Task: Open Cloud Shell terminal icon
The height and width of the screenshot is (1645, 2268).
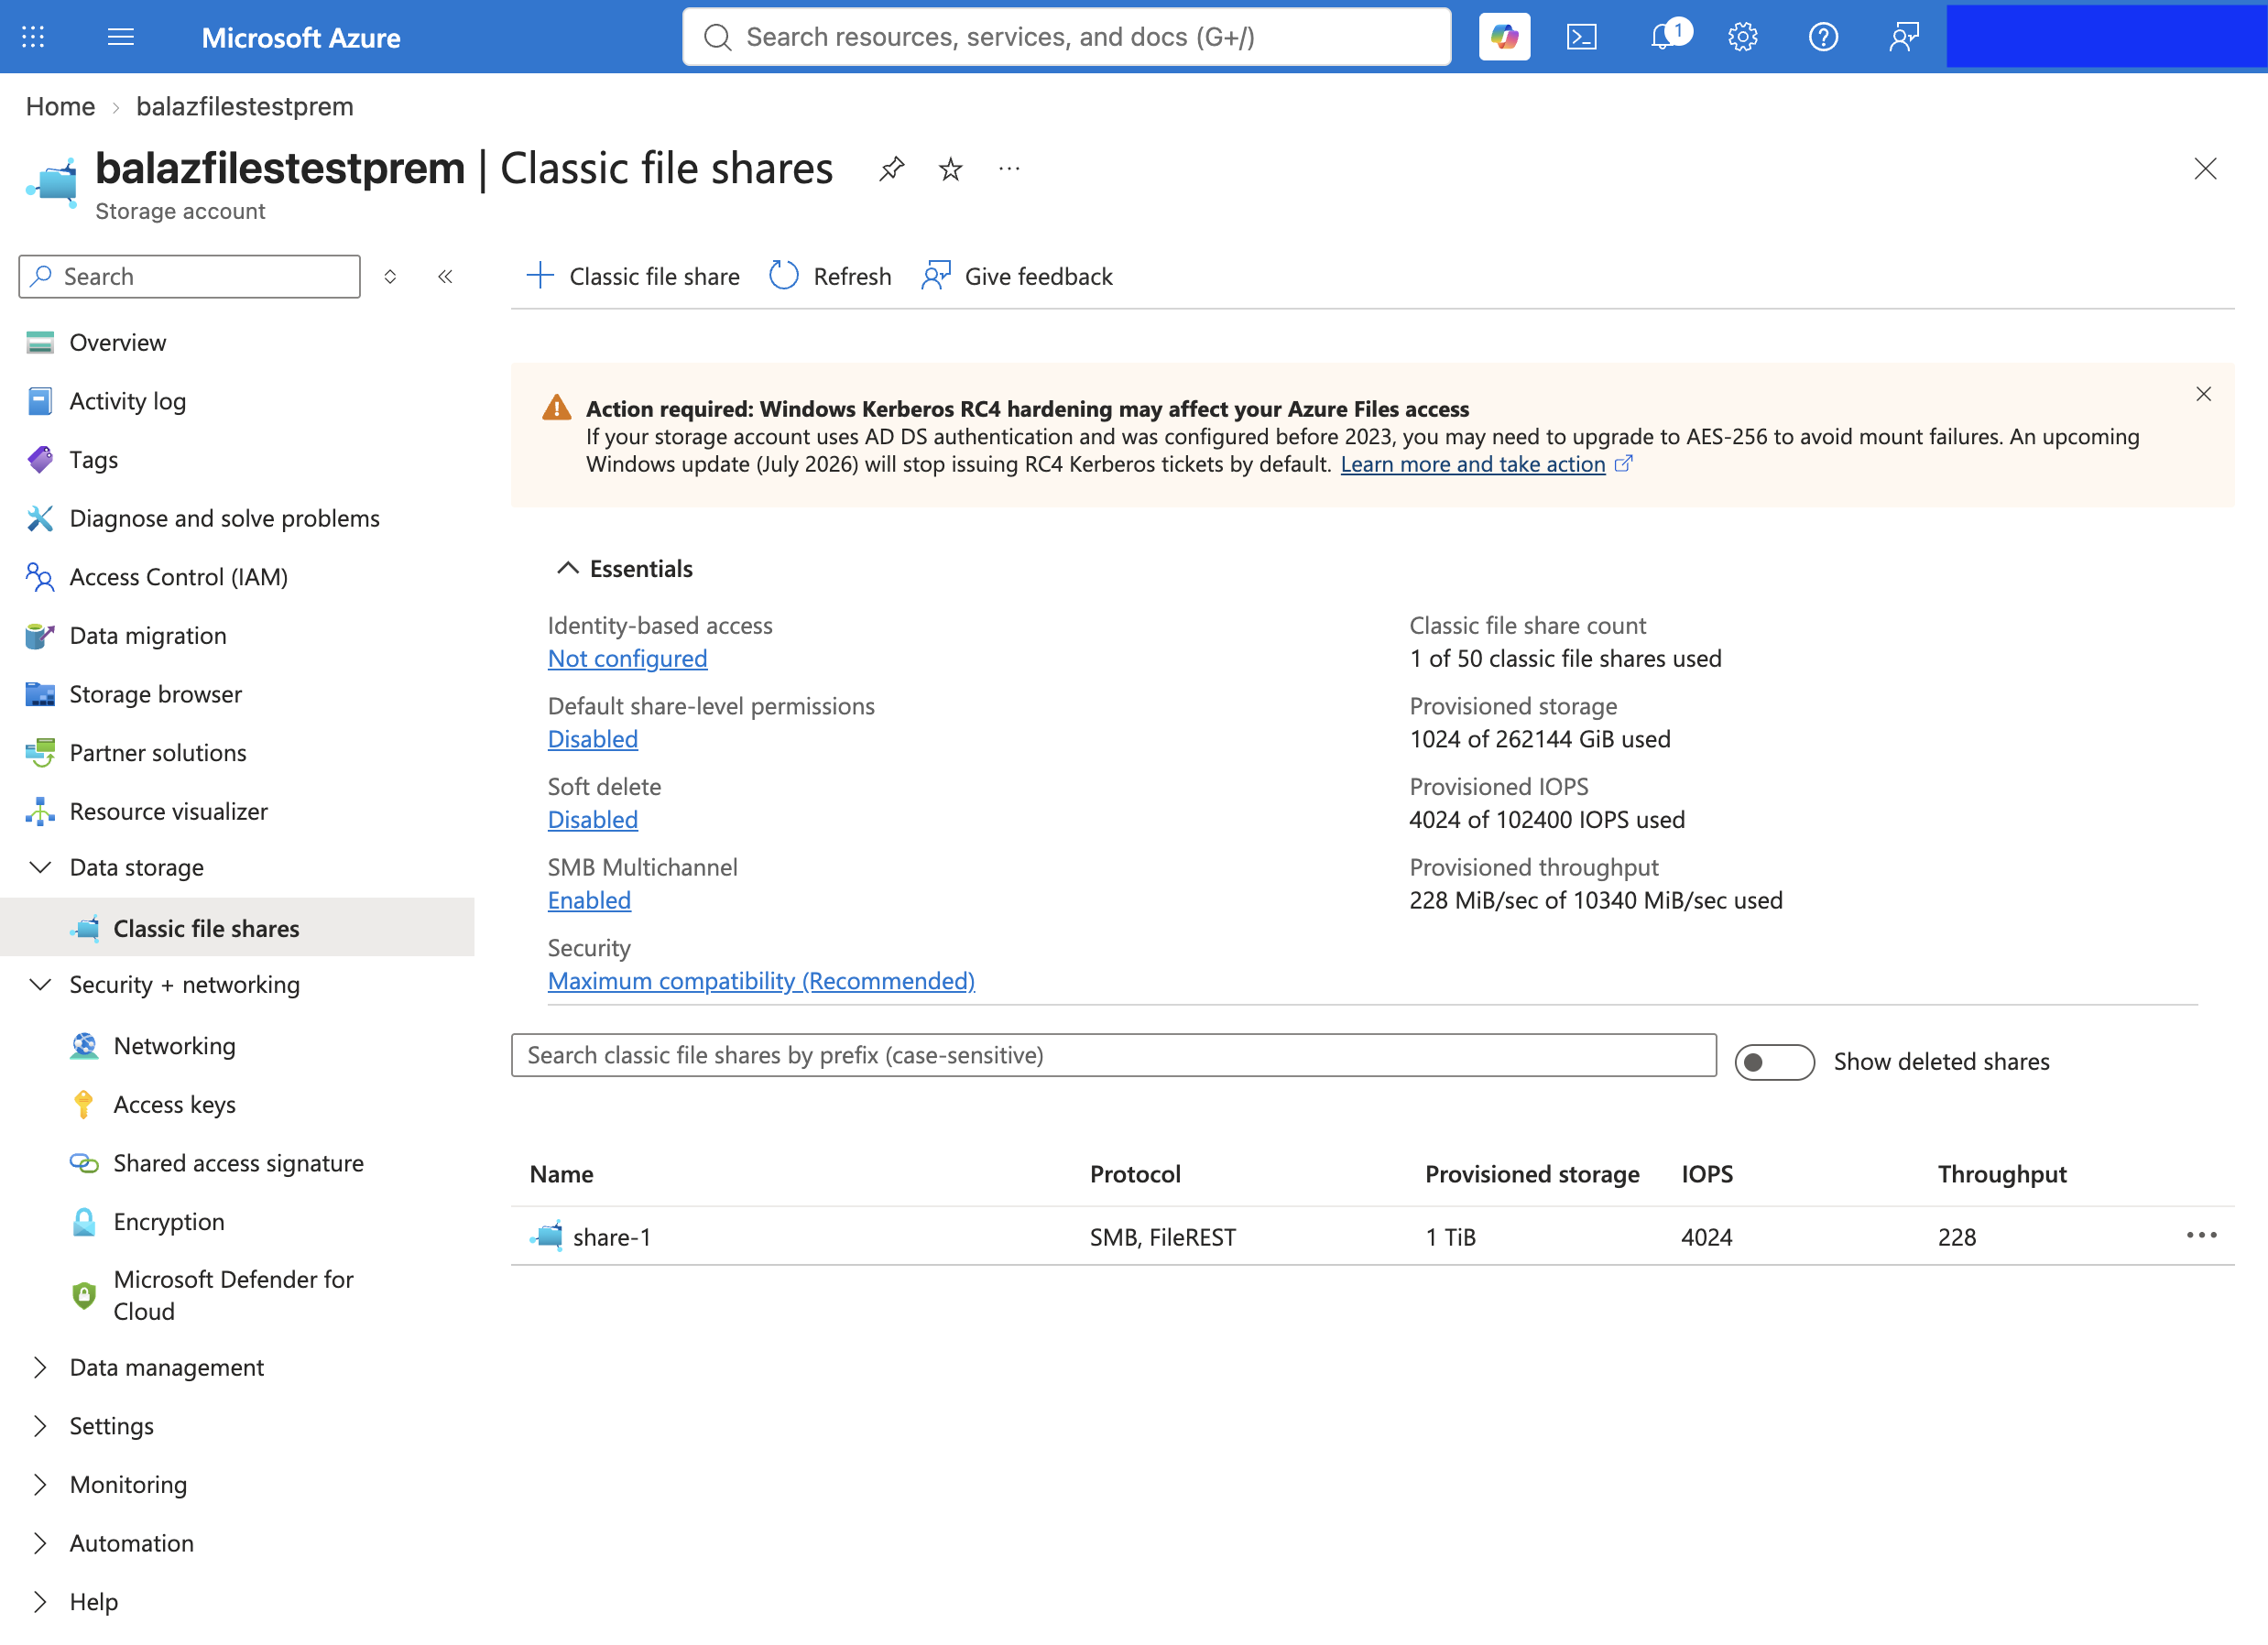Action: [x=1582, y=37]
